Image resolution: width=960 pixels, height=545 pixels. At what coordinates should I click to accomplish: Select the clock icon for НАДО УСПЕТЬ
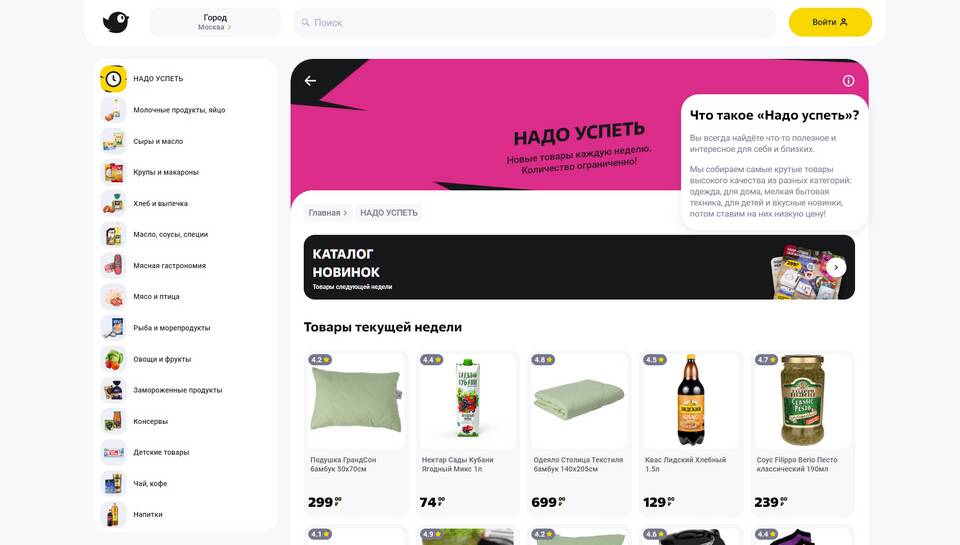113,79
